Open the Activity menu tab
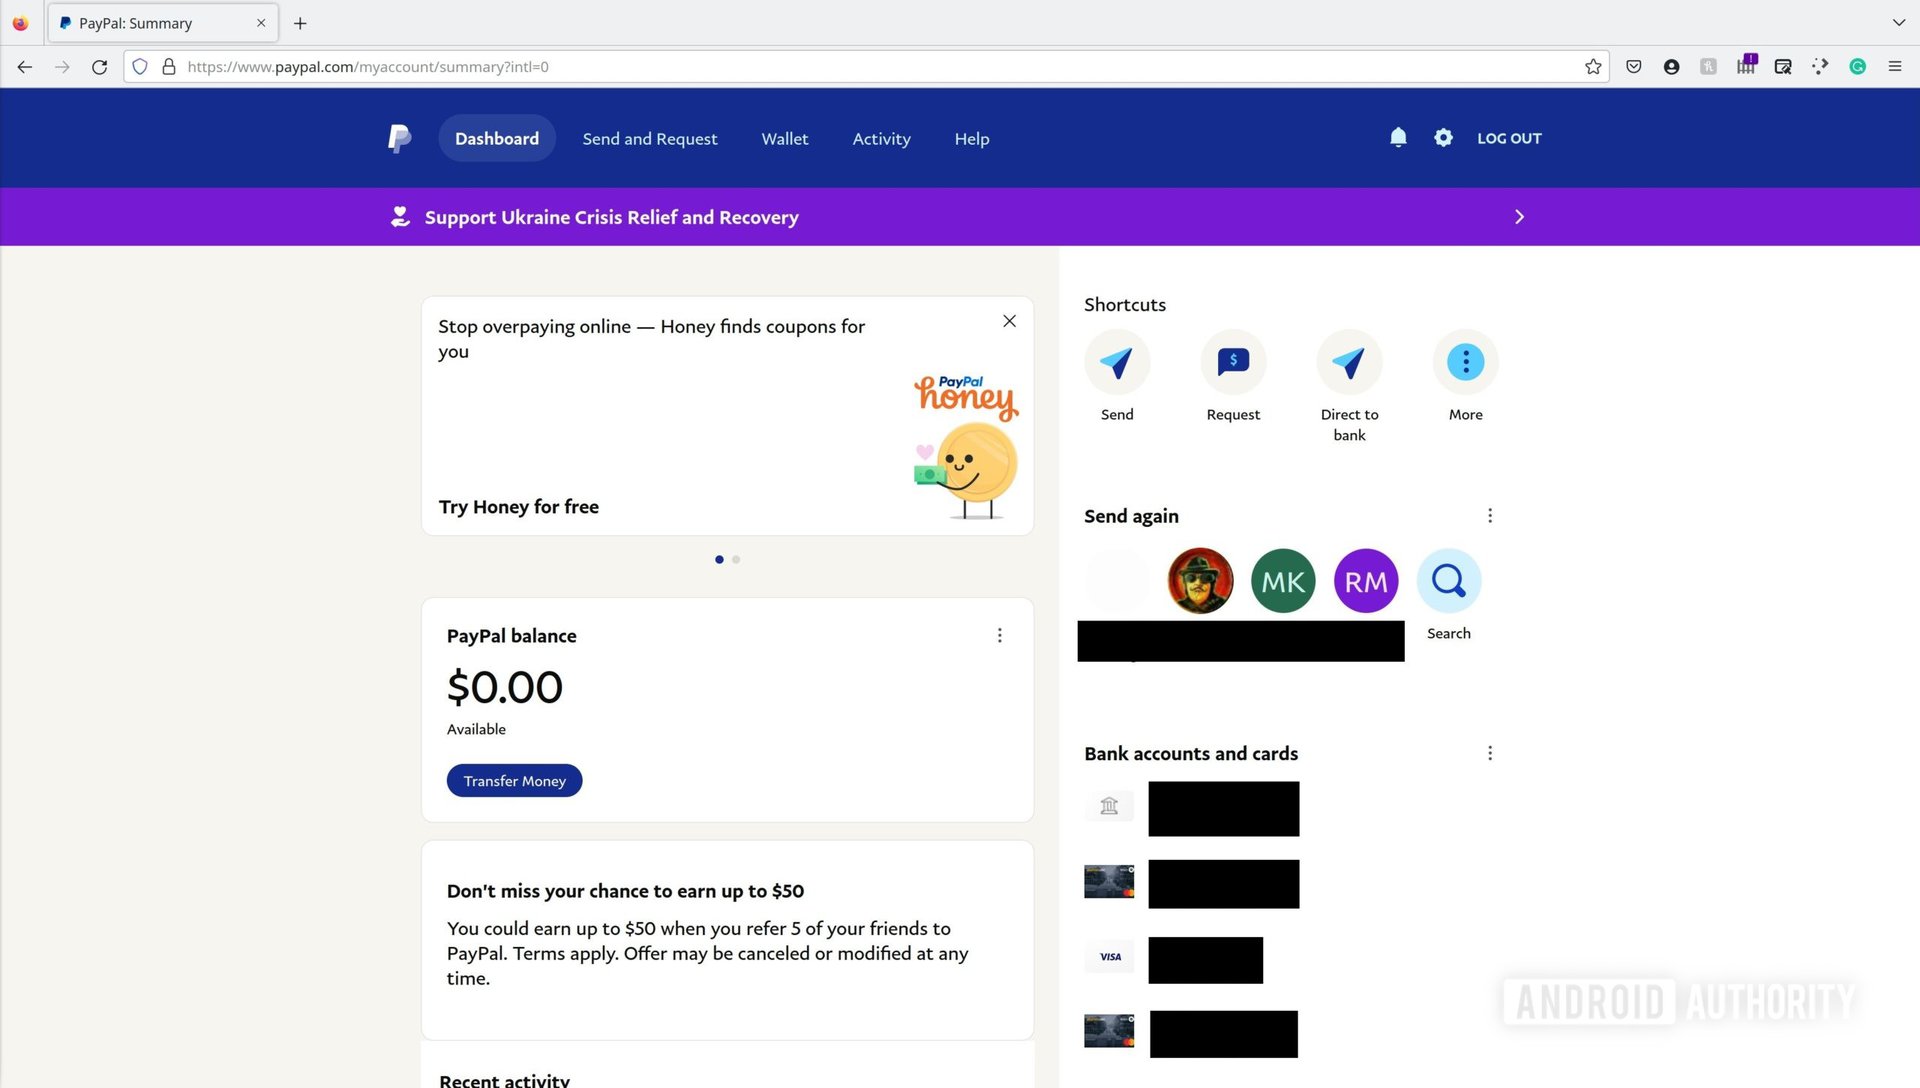The height and width of the screenshot is (1088, 1920). [x=881, y=137]
